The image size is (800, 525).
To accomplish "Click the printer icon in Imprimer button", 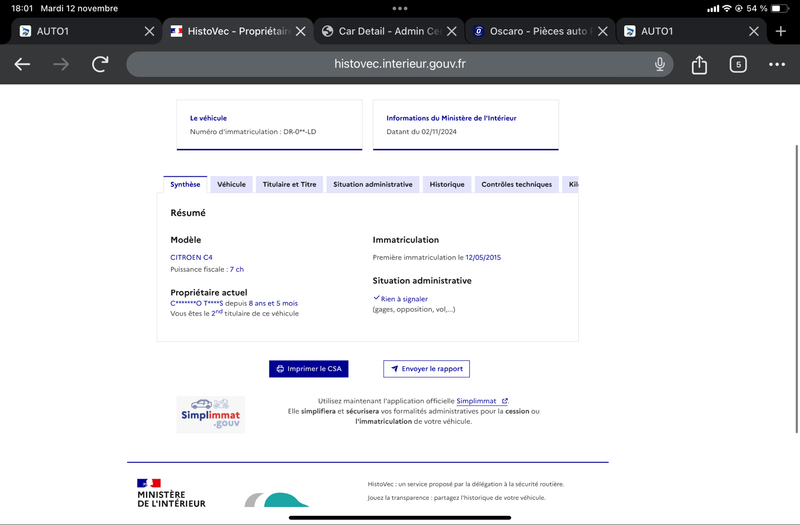I will 280,369.
